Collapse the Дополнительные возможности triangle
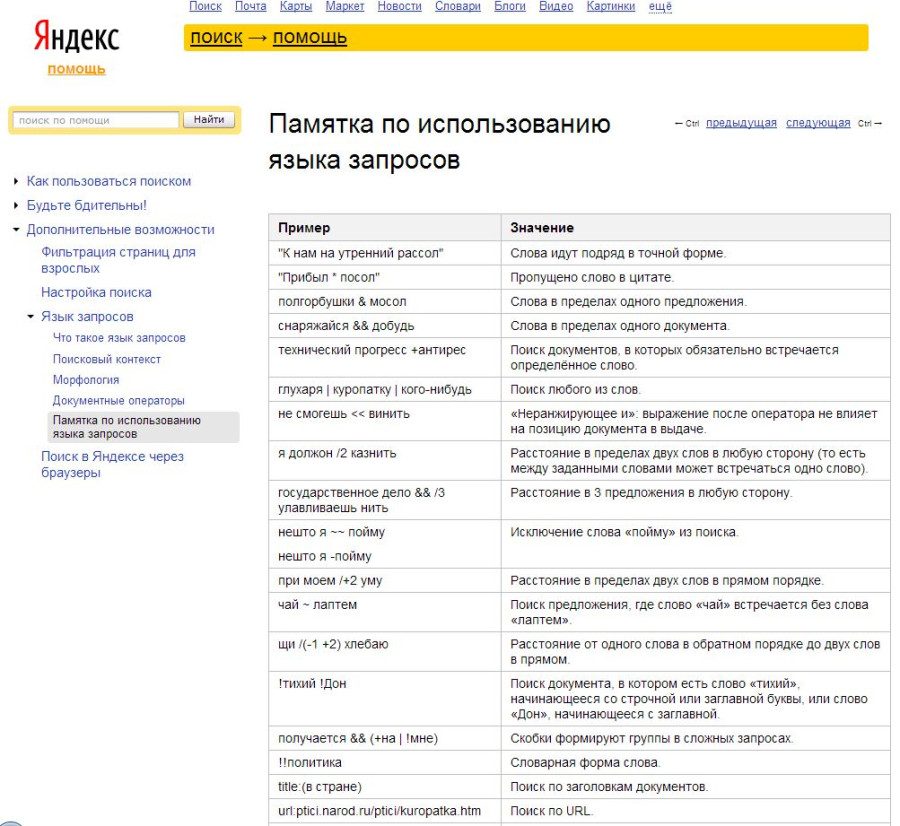The width and height of the screenshot is (900, 826). [x=16, y=230]
